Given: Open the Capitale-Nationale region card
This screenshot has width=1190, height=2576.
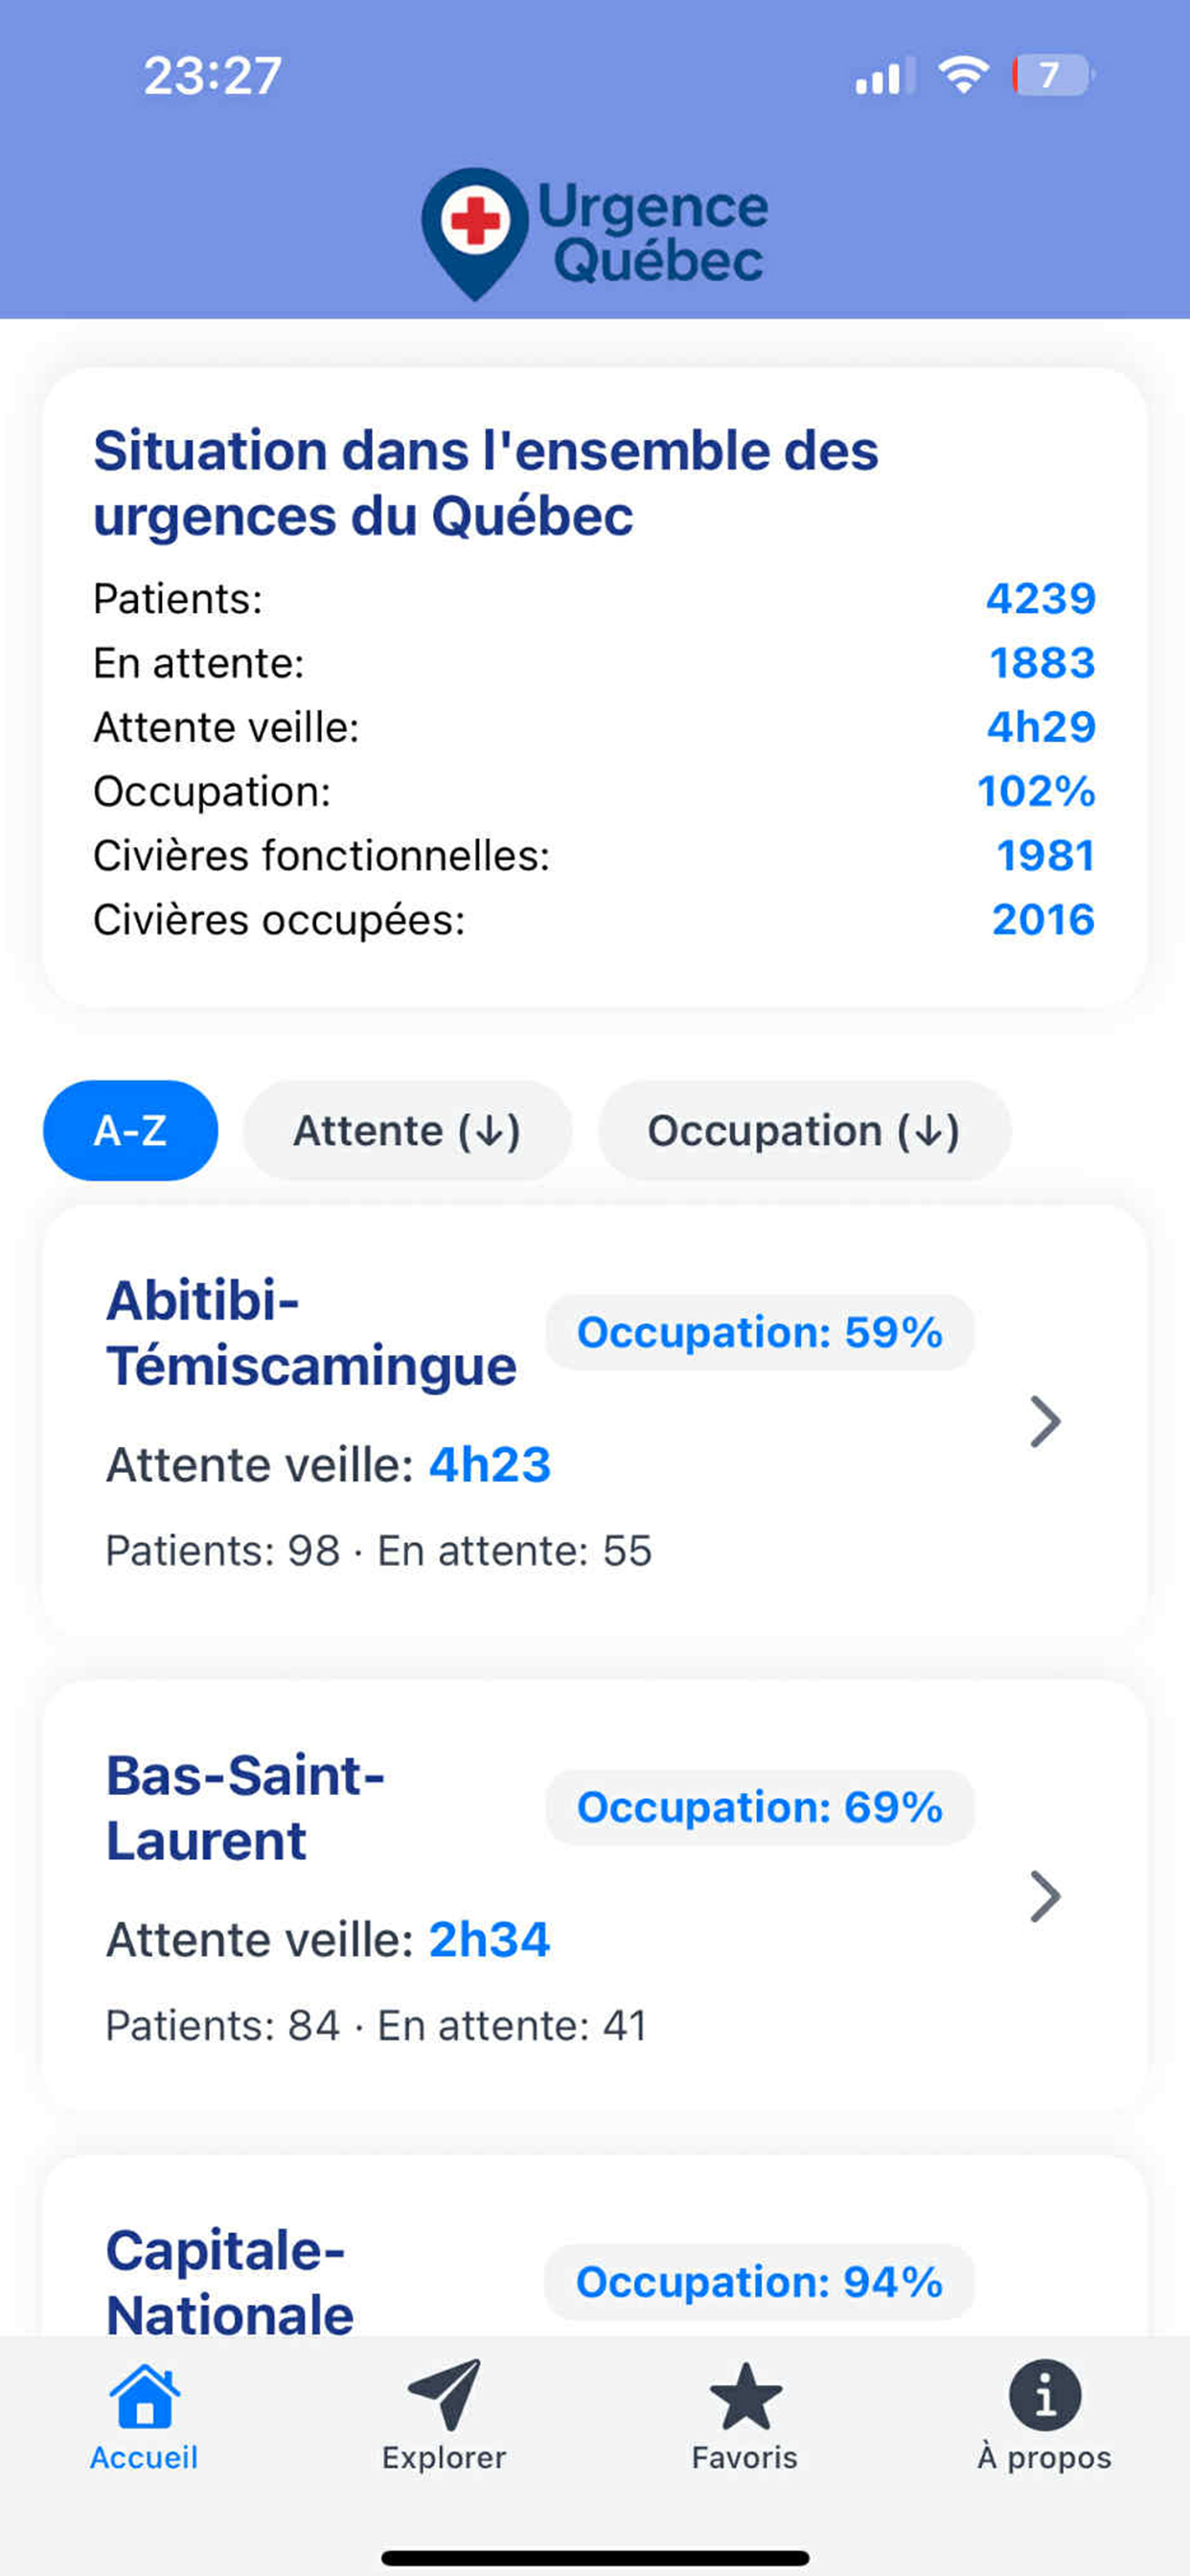Looking at the screenshot, I should pos(229,2281).
